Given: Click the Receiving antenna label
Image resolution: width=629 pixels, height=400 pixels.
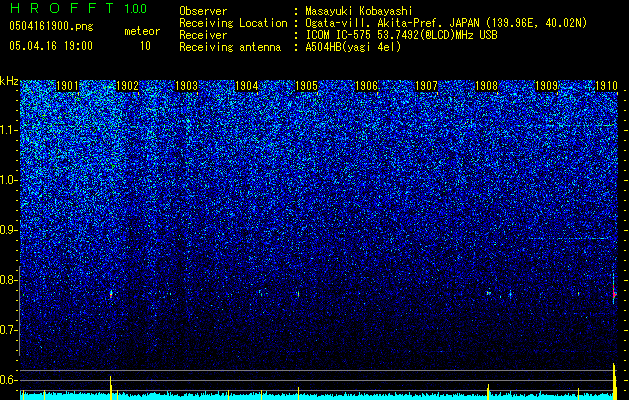Looking at the screenshot, I should pos(230,47).
